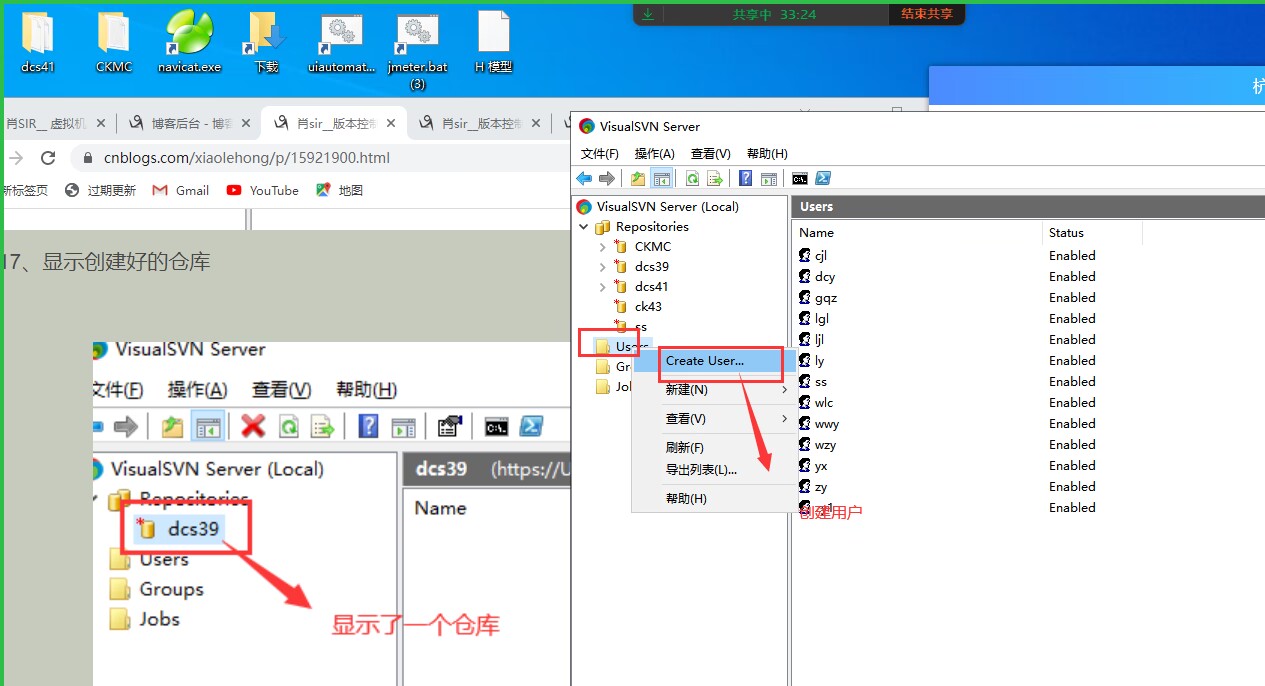1265x686 pixels.
Task: Click the Refresh icon in VisualSVN toolbar
Action: [x=692, y=179]
